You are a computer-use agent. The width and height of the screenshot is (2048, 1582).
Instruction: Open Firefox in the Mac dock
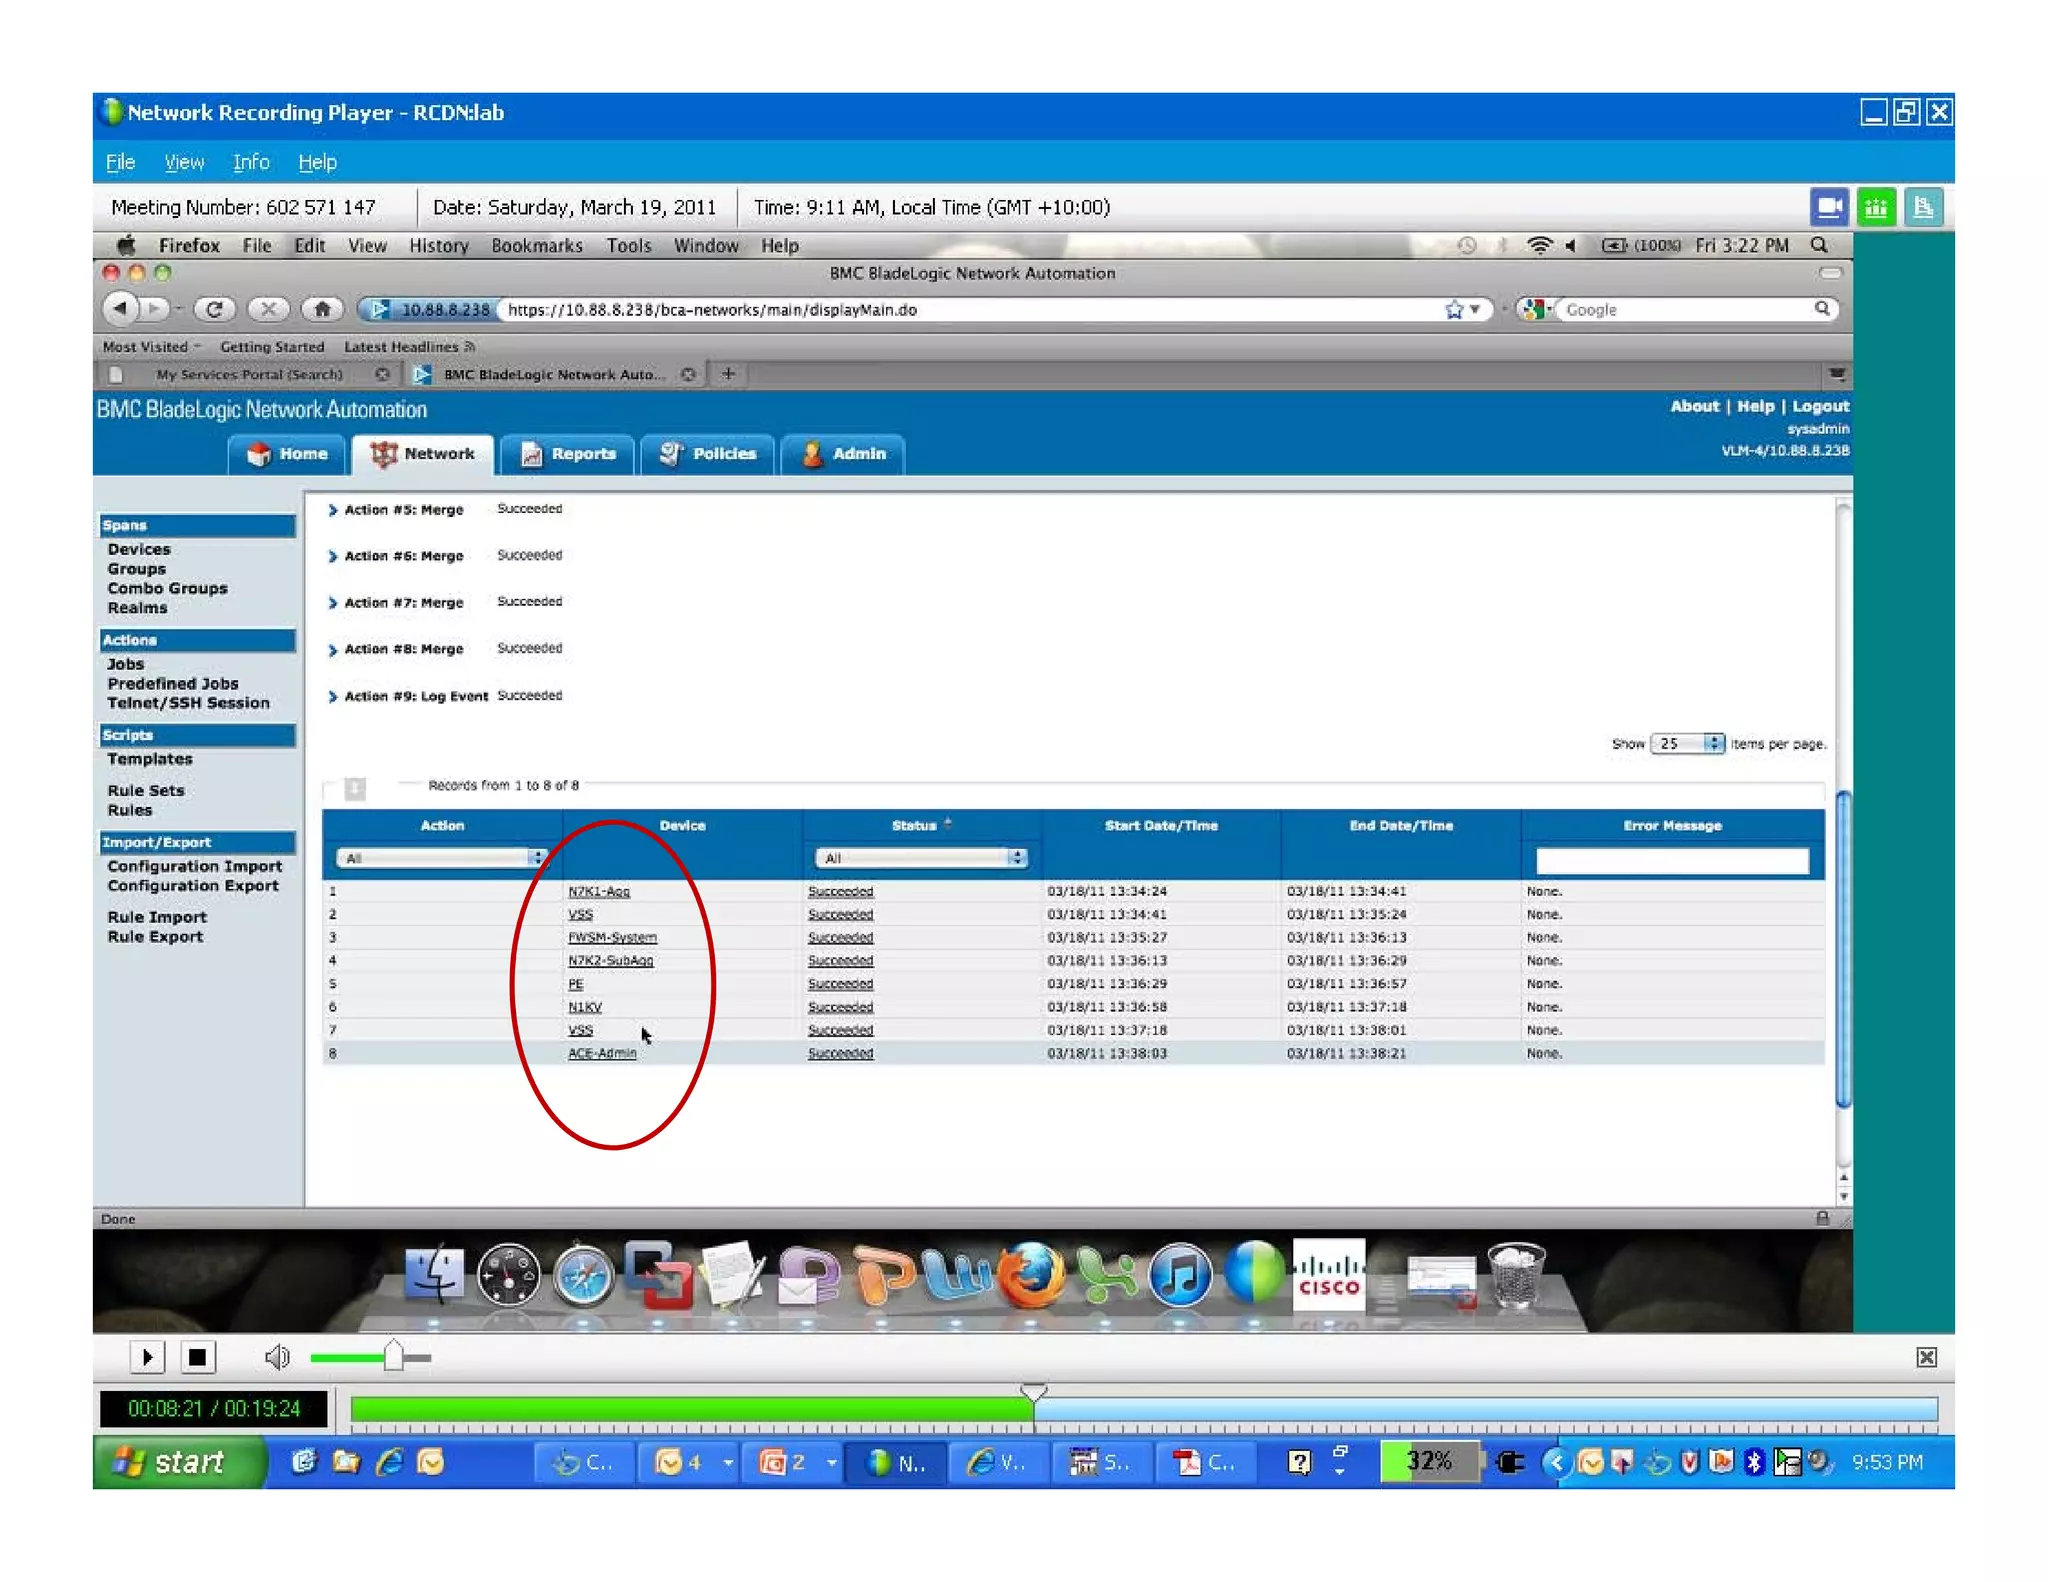pos(1031,1275)
